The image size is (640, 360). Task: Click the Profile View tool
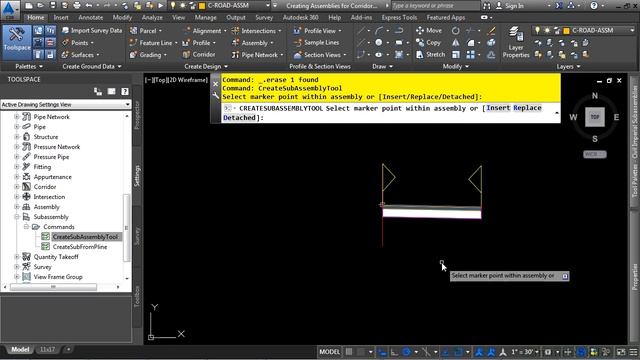[x=317, y=31]
